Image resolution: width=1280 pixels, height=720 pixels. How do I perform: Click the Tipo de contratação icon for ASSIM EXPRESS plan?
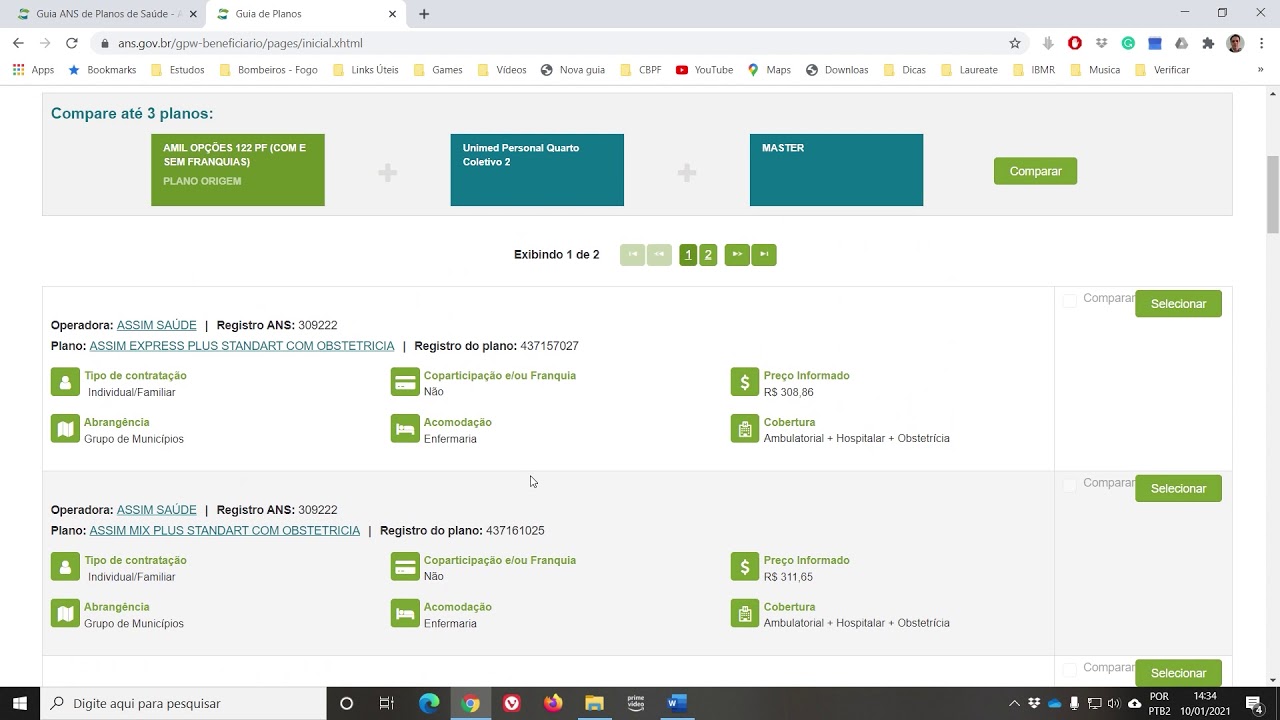click(65, 383)
